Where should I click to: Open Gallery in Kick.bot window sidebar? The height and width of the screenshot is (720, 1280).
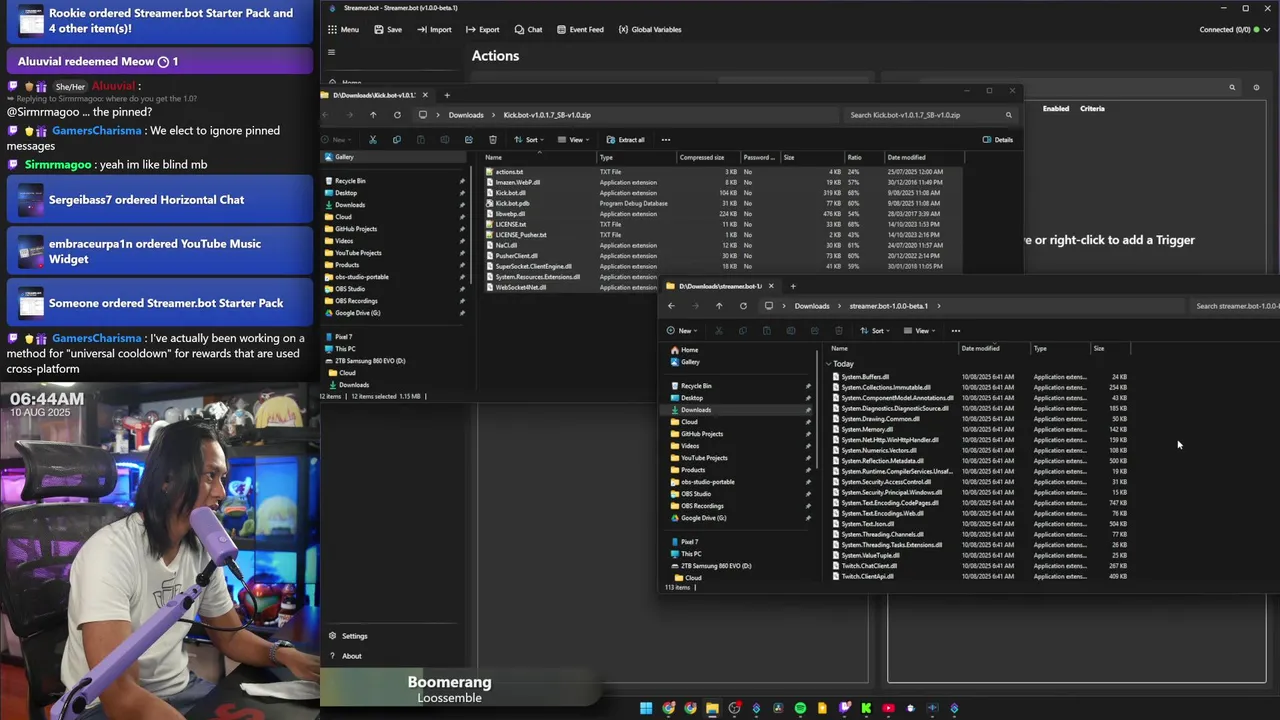pos(344,157)
